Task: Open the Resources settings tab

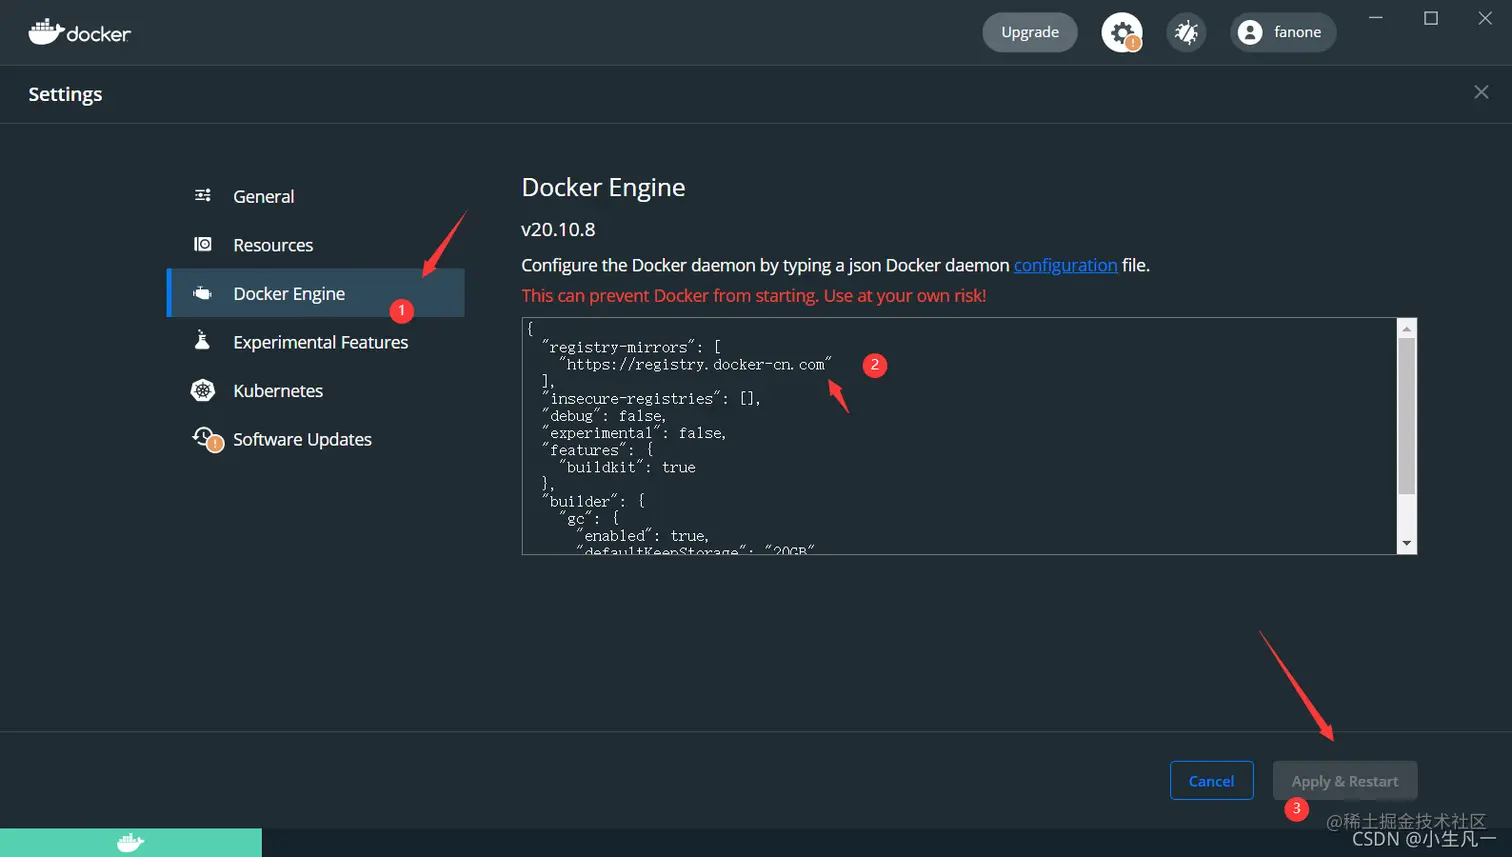Action: tap(316, 245)
